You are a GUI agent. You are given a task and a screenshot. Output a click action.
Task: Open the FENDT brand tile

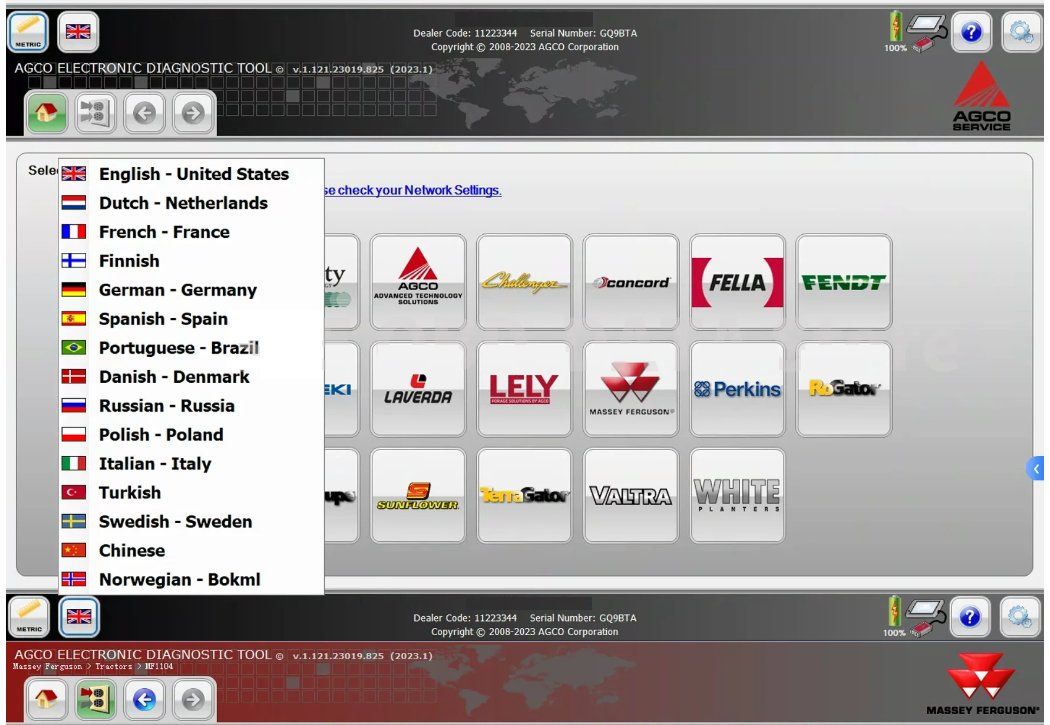[843, 282]
